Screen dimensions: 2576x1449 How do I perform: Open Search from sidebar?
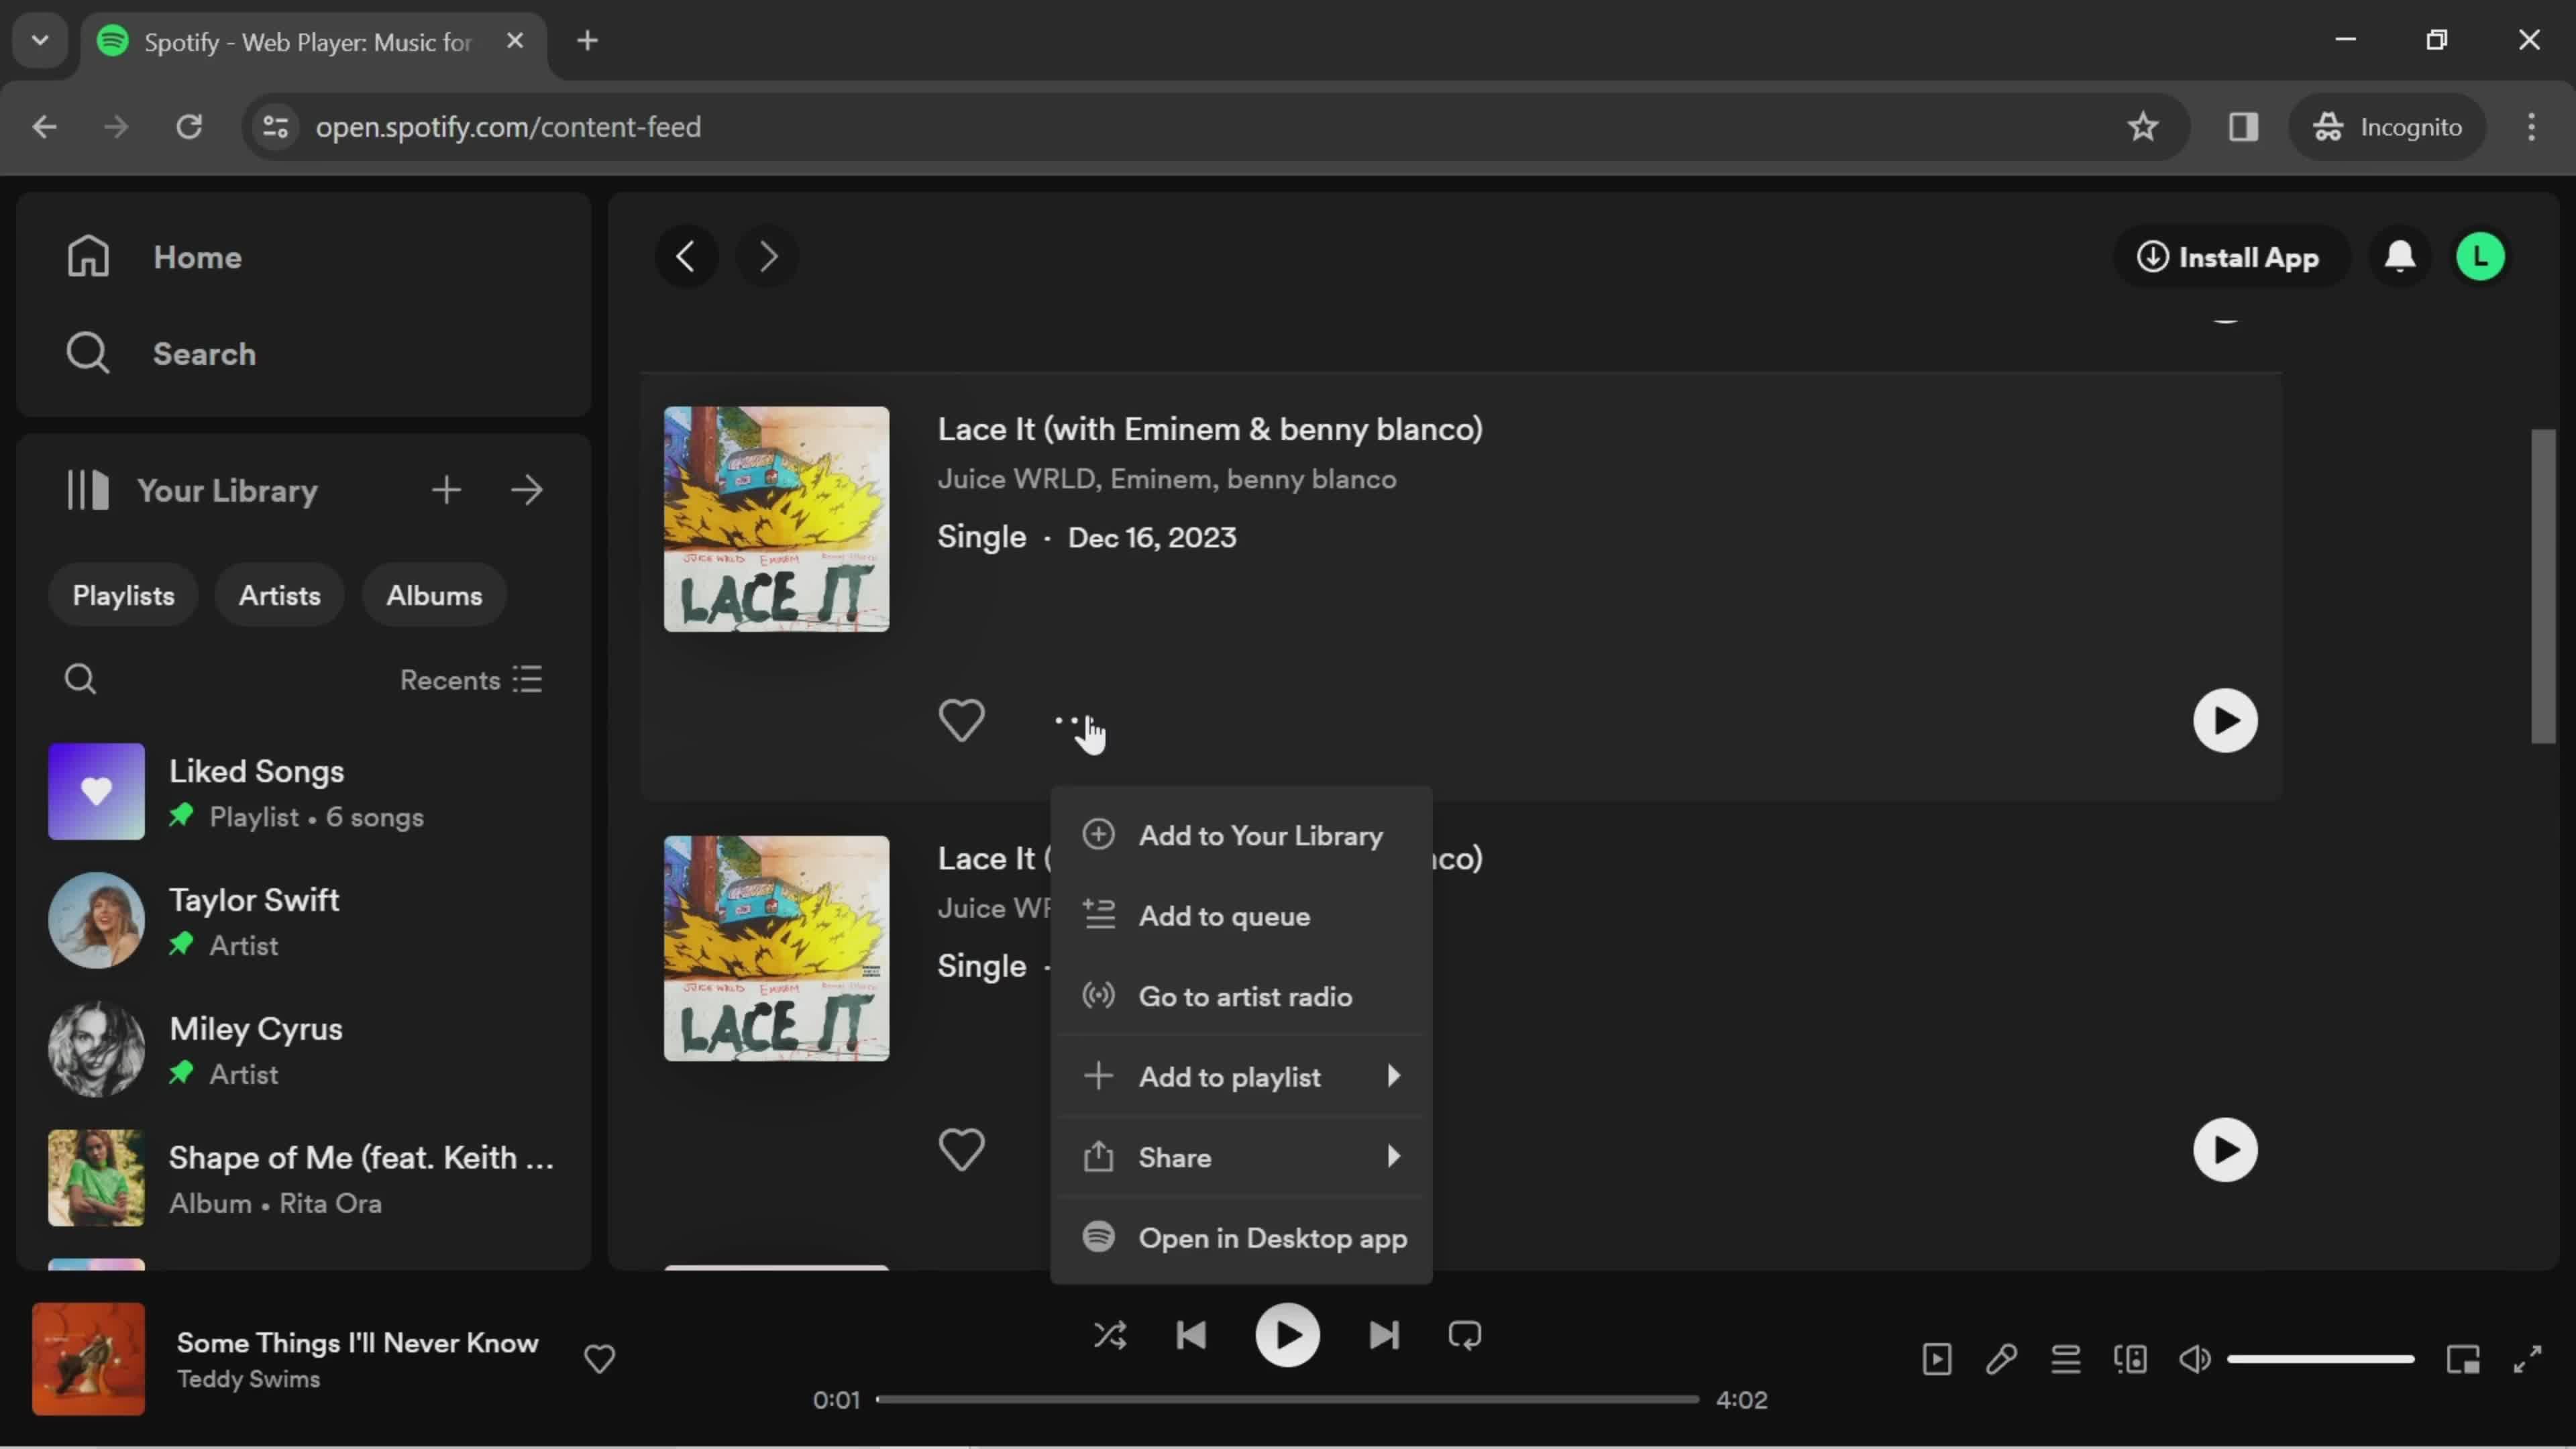click(161, 353)
